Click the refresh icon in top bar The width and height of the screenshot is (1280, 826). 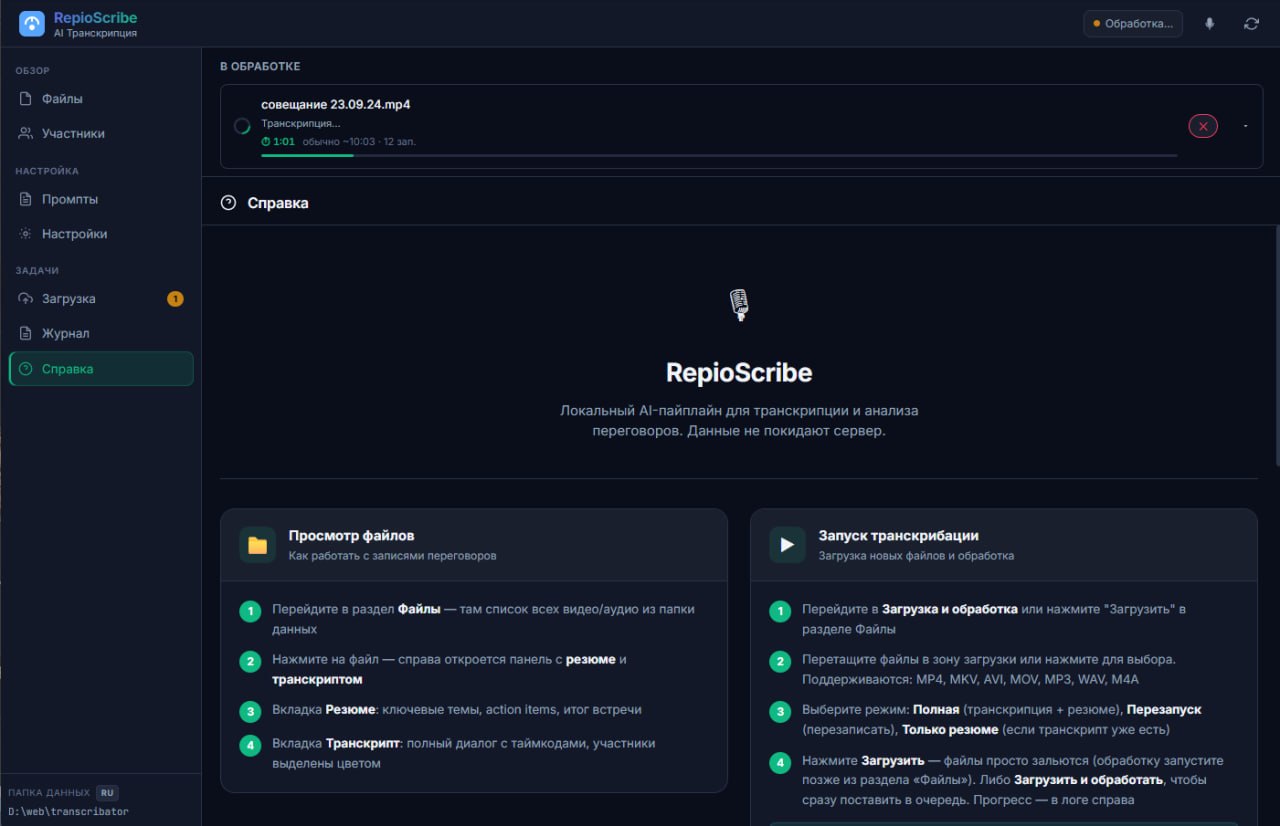point(1251,24)
